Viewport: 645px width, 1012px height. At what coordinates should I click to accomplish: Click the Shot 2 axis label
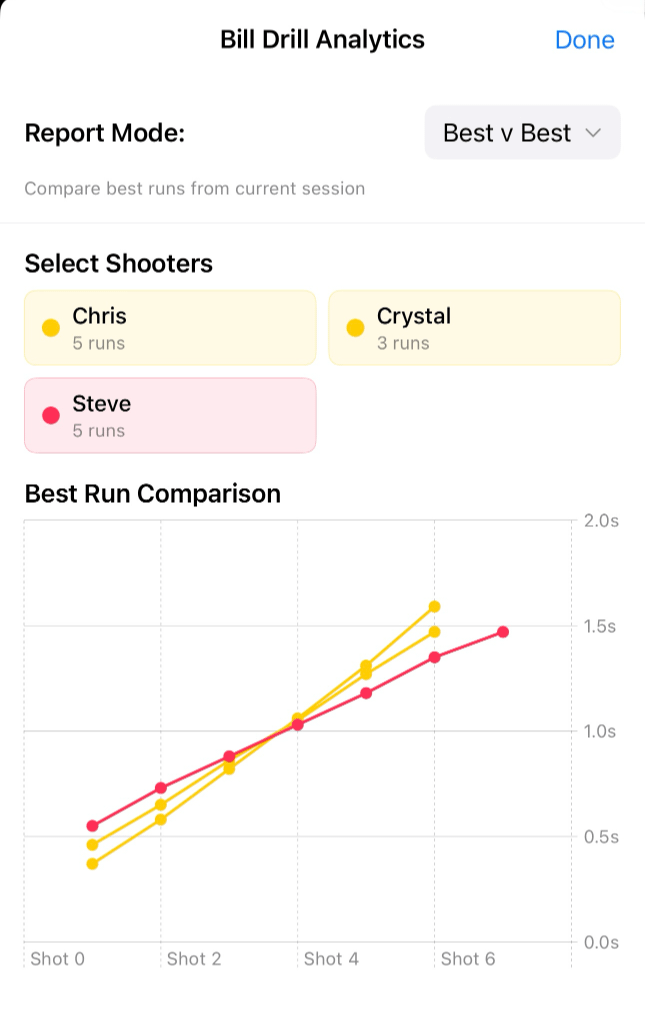pyautogui.click(x=194, y=959)
